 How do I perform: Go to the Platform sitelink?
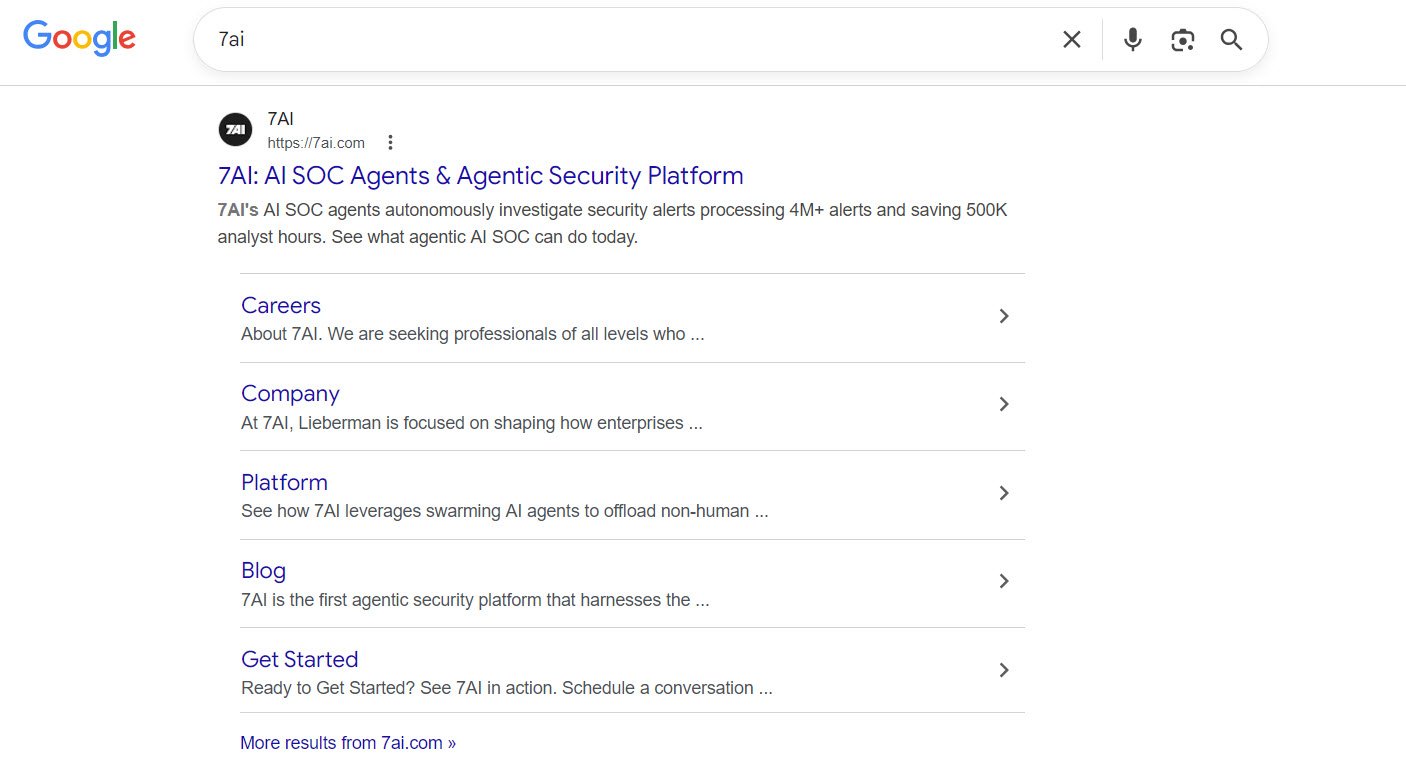point(284,483)
